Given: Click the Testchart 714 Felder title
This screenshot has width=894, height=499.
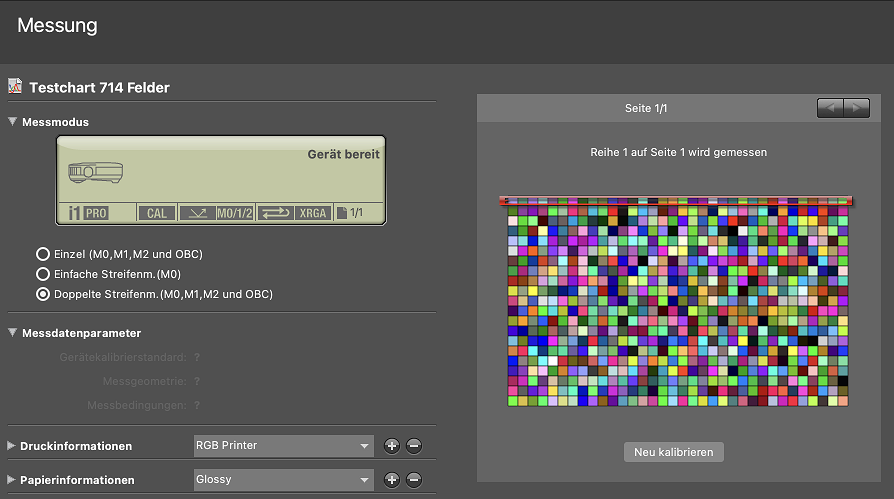Looking at the screenshot, I should 99,87.
